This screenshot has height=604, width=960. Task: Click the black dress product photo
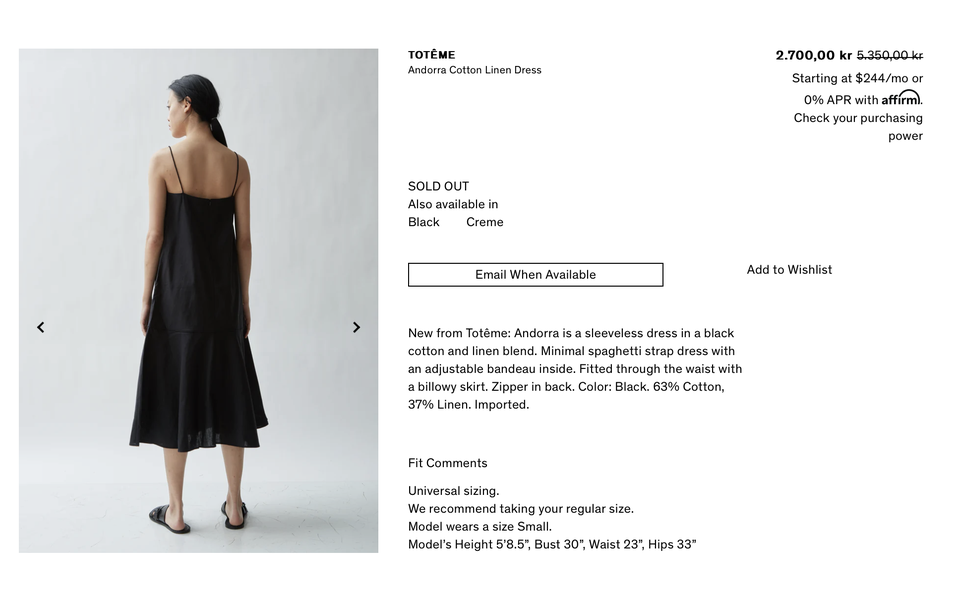198,300
